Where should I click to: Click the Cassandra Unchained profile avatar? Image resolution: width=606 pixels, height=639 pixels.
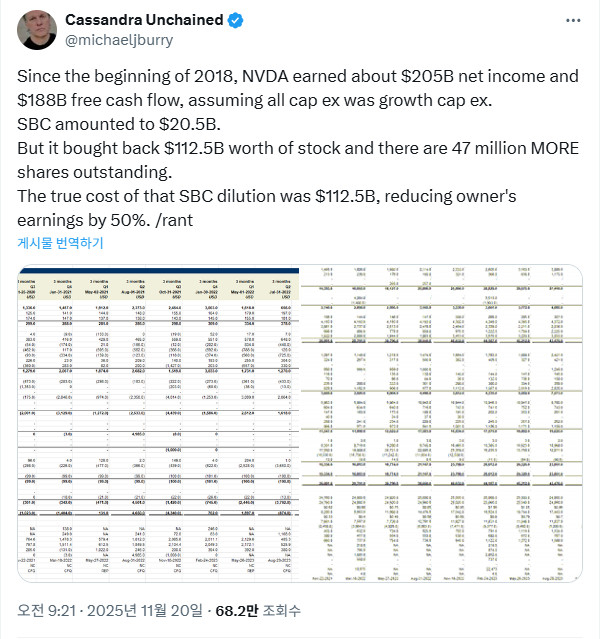36,31
